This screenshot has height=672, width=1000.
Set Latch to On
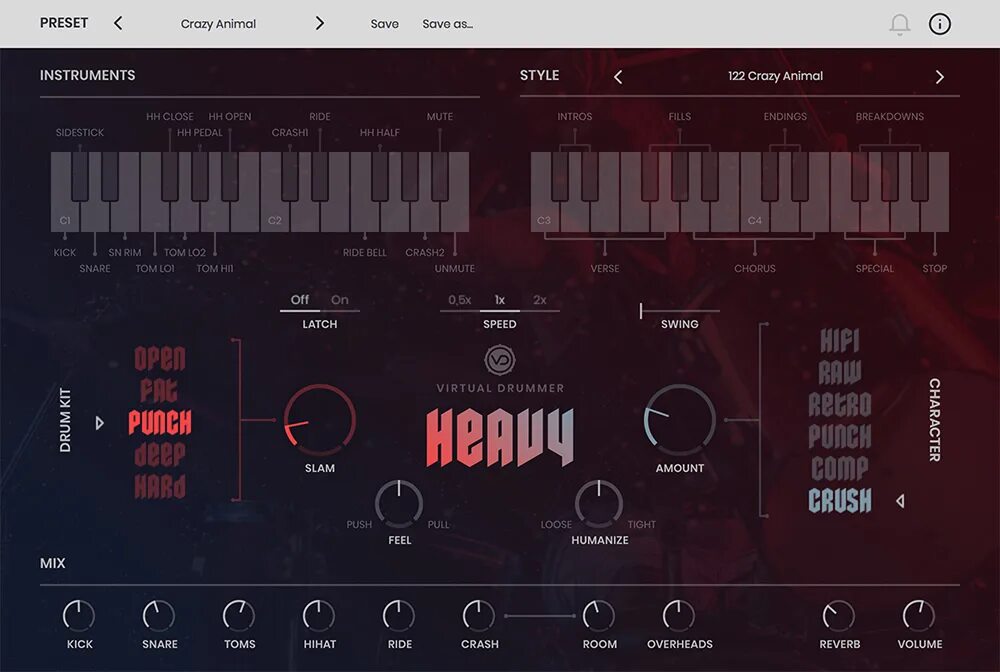point(340,300)
